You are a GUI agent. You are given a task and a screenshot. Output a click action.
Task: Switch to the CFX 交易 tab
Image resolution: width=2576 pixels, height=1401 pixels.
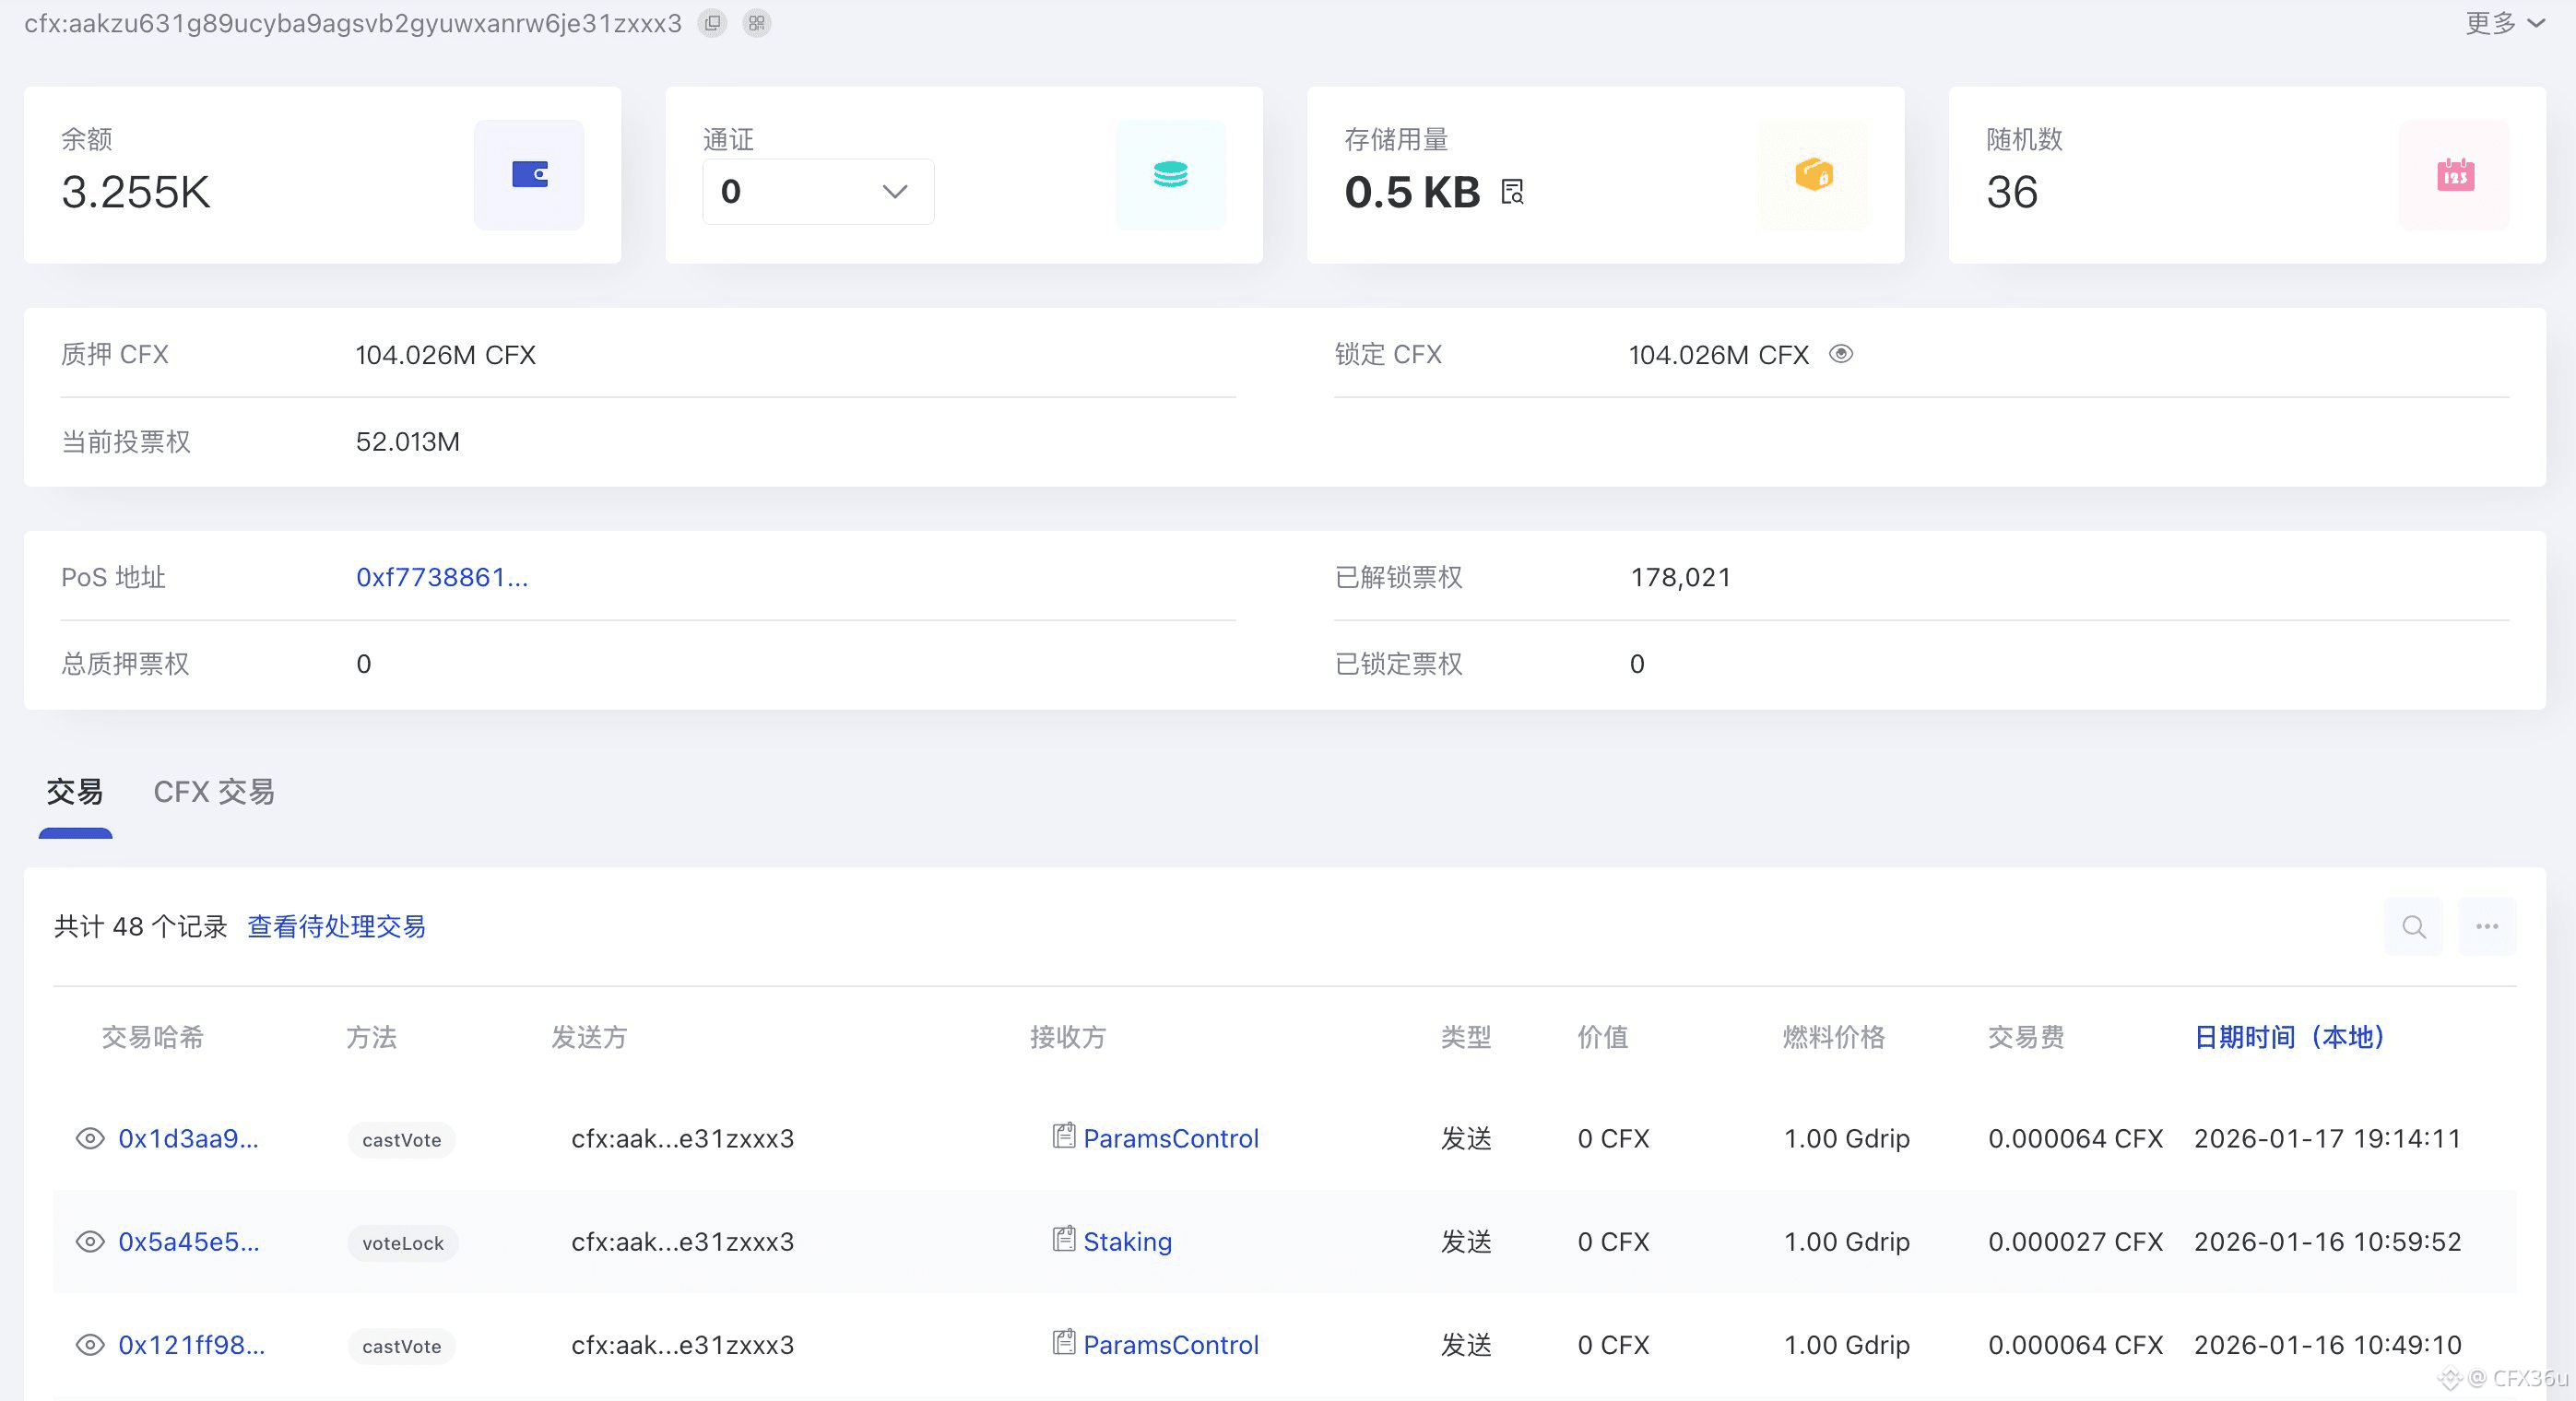(x=214, y=792)
